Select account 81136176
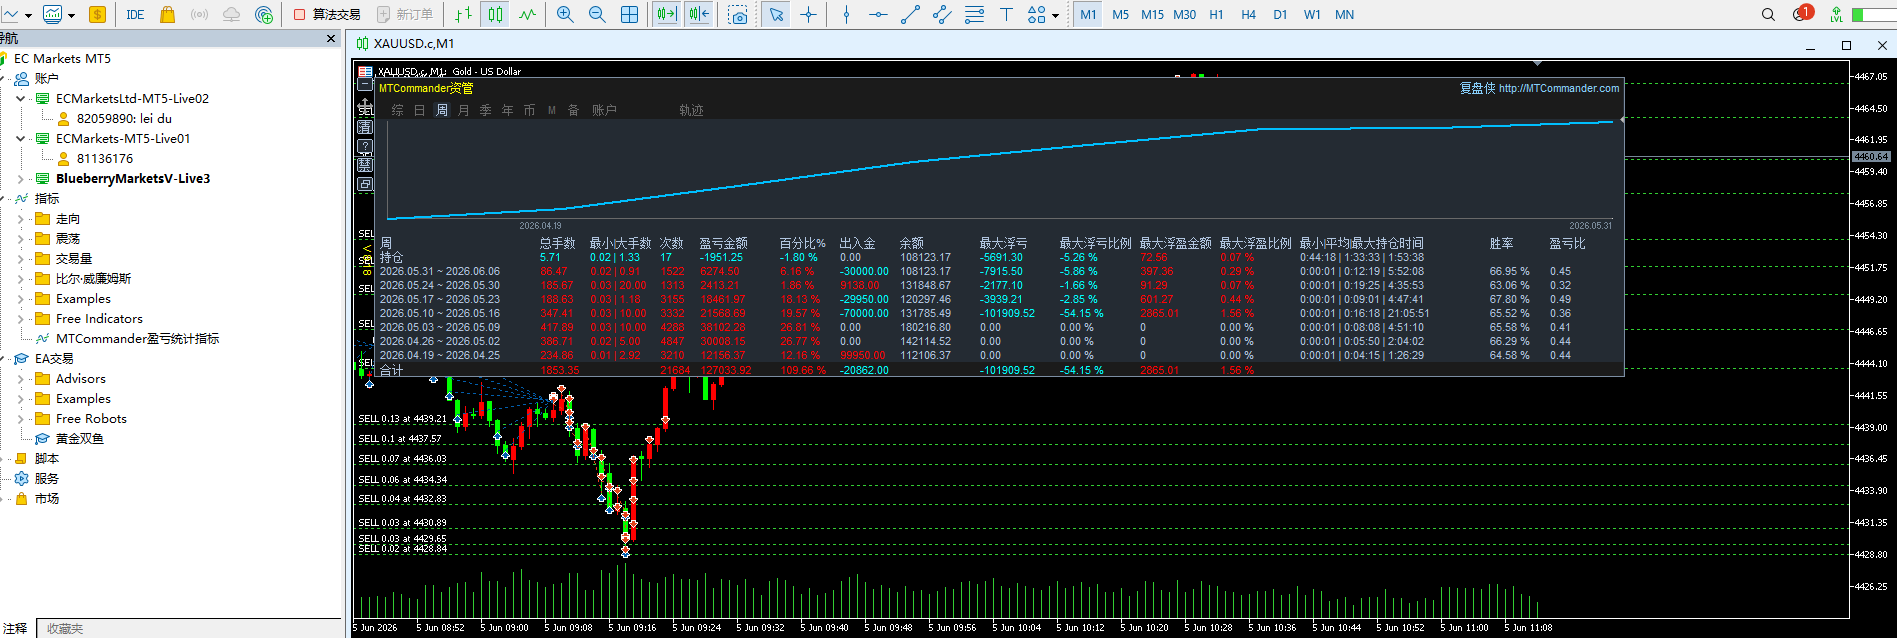1897x638 pixels. point(95,158)
